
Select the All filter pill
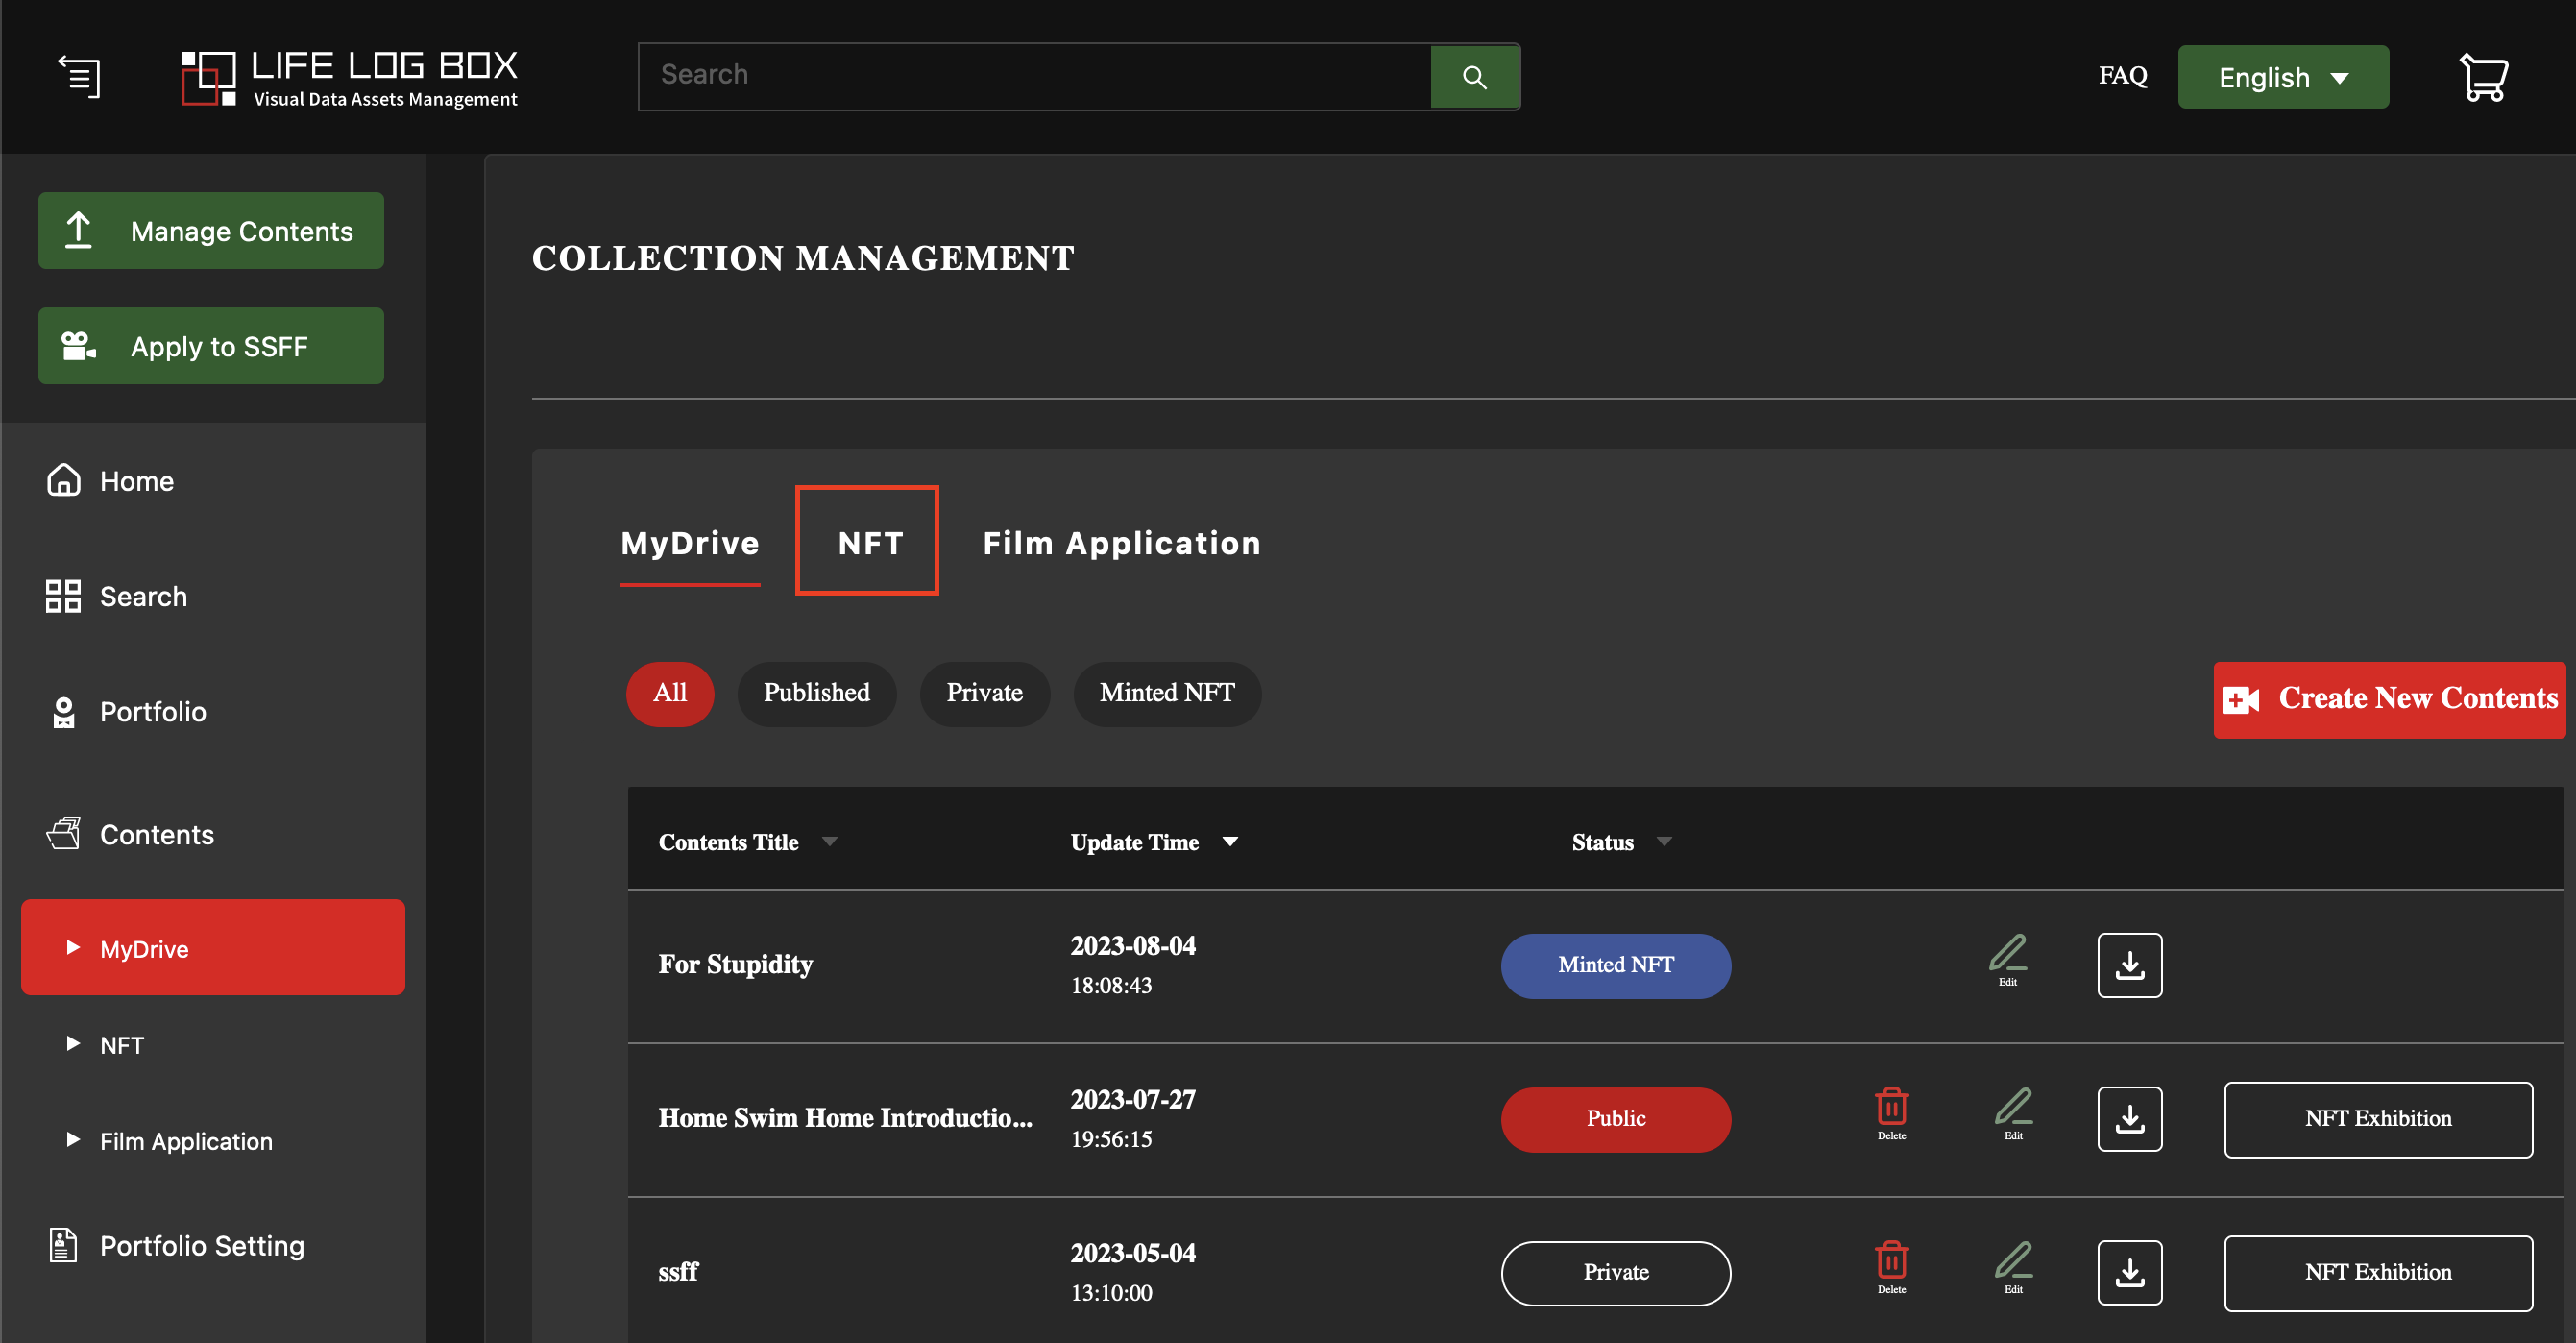(670, 693)
